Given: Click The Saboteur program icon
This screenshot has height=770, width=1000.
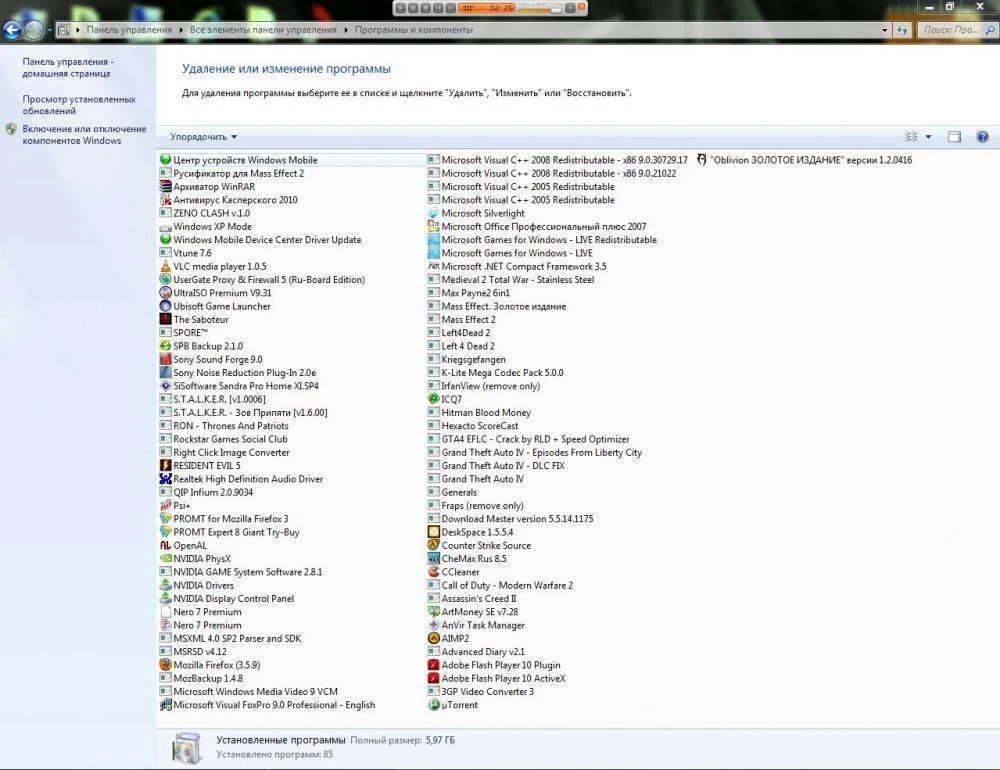Looking at the screenshot, I should click(165, 319).
